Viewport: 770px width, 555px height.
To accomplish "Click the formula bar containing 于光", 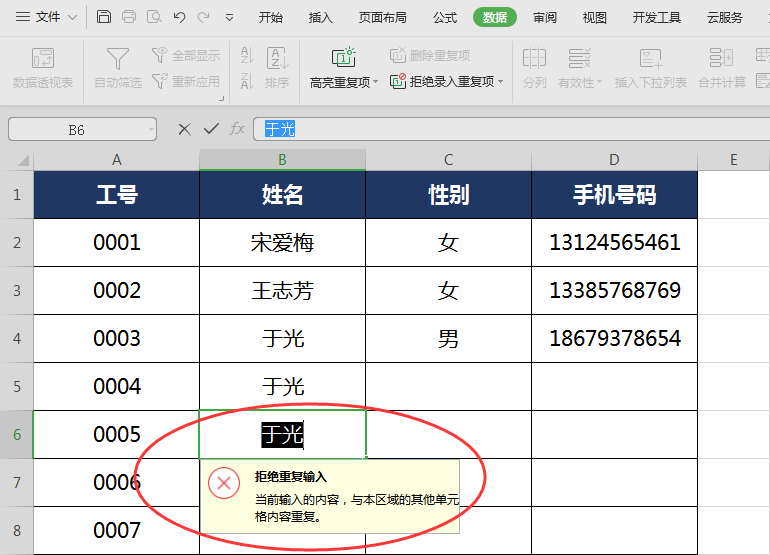I will coord(511,130).
